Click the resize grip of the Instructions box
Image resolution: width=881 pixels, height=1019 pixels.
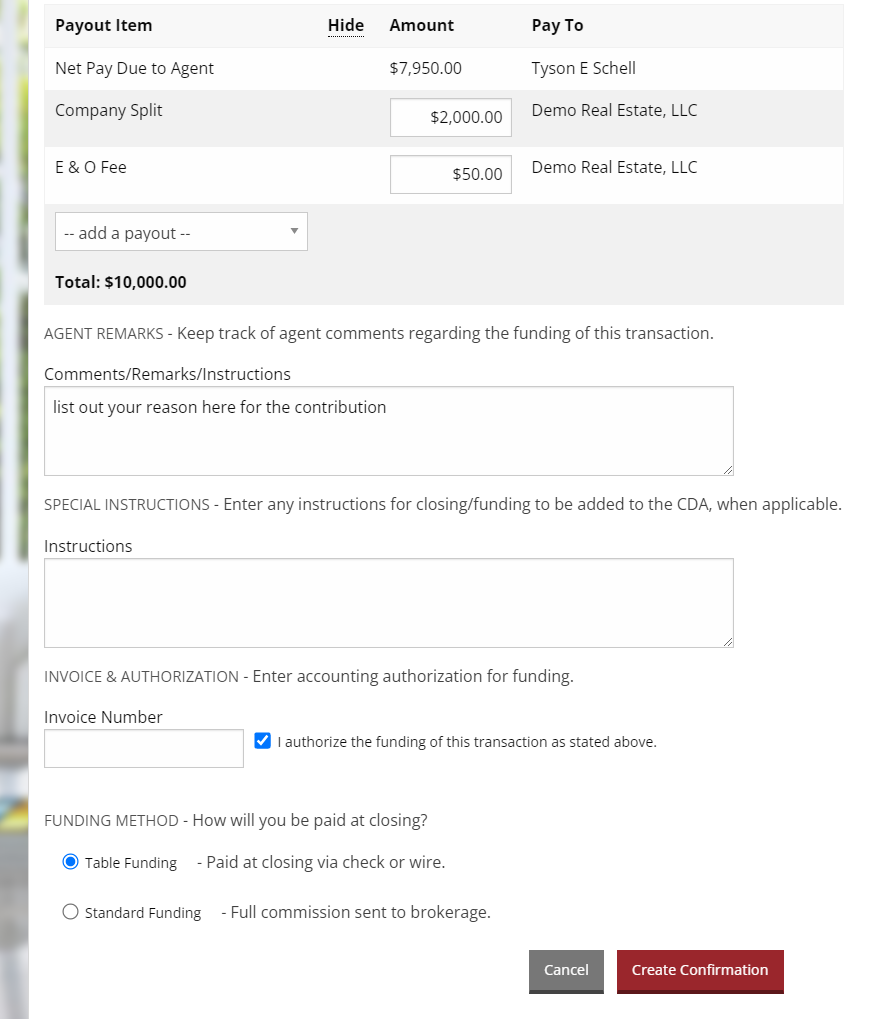[x=728, y=642]
